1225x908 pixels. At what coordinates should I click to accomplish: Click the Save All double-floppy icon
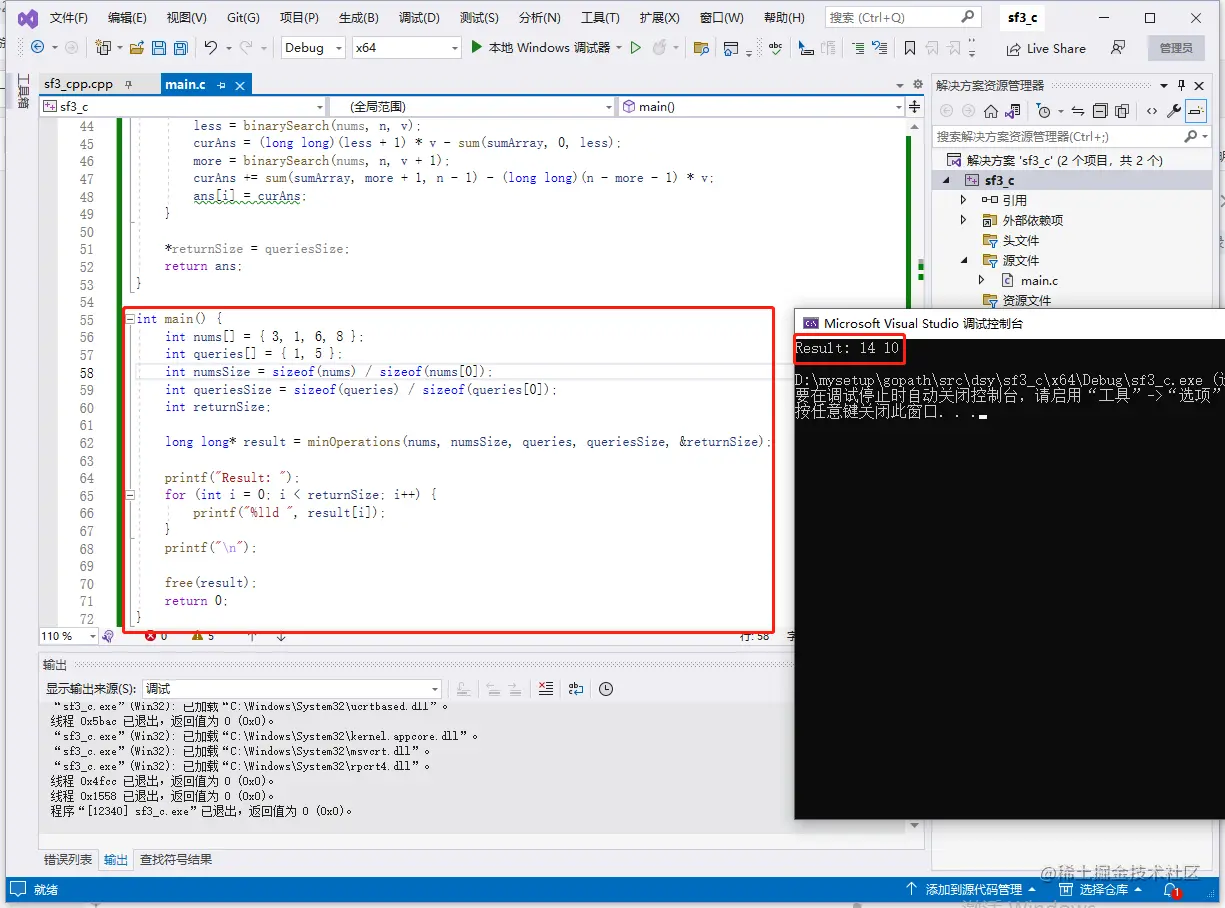(x=181, y=47)
